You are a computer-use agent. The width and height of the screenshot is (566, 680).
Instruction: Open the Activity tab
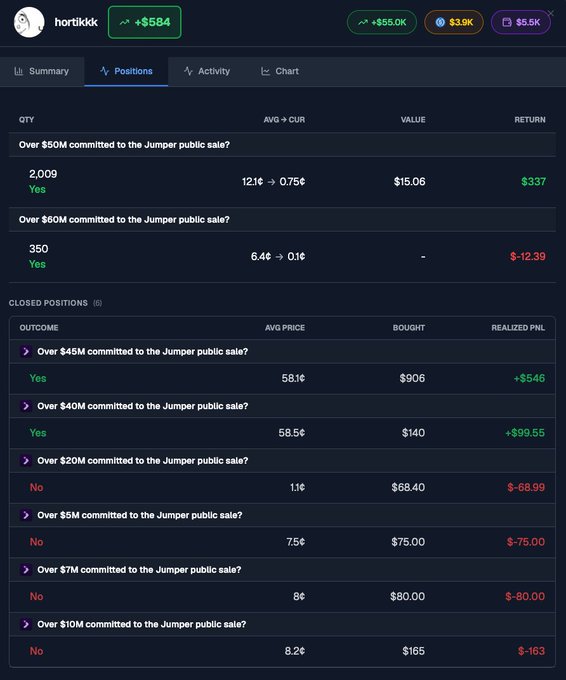[207, 71]
